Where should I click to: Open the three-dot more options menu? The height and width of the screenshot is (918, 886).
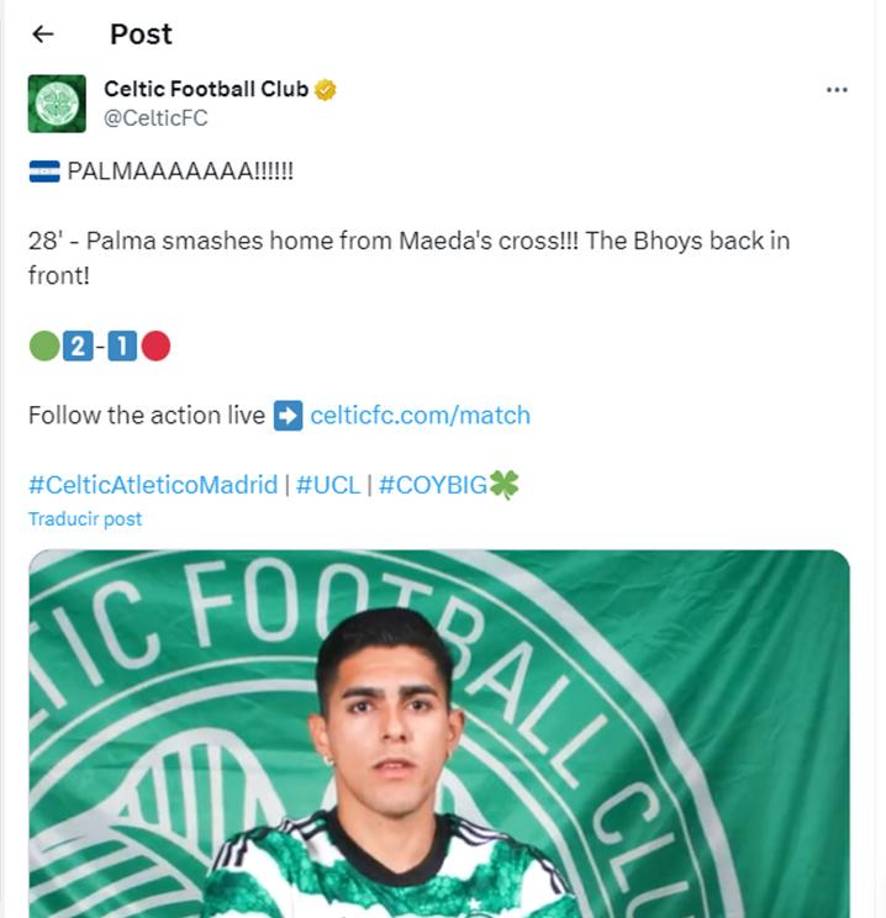click(x=837, y=89)
